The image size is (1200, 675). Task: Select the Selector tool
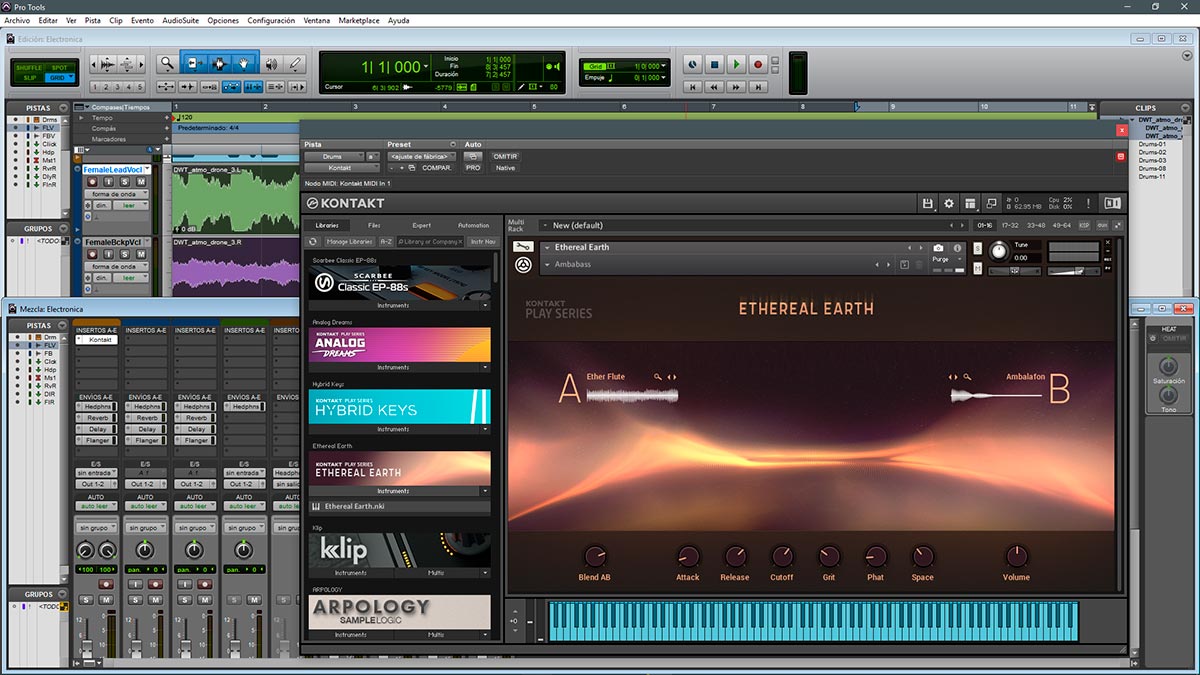(219, 63)
